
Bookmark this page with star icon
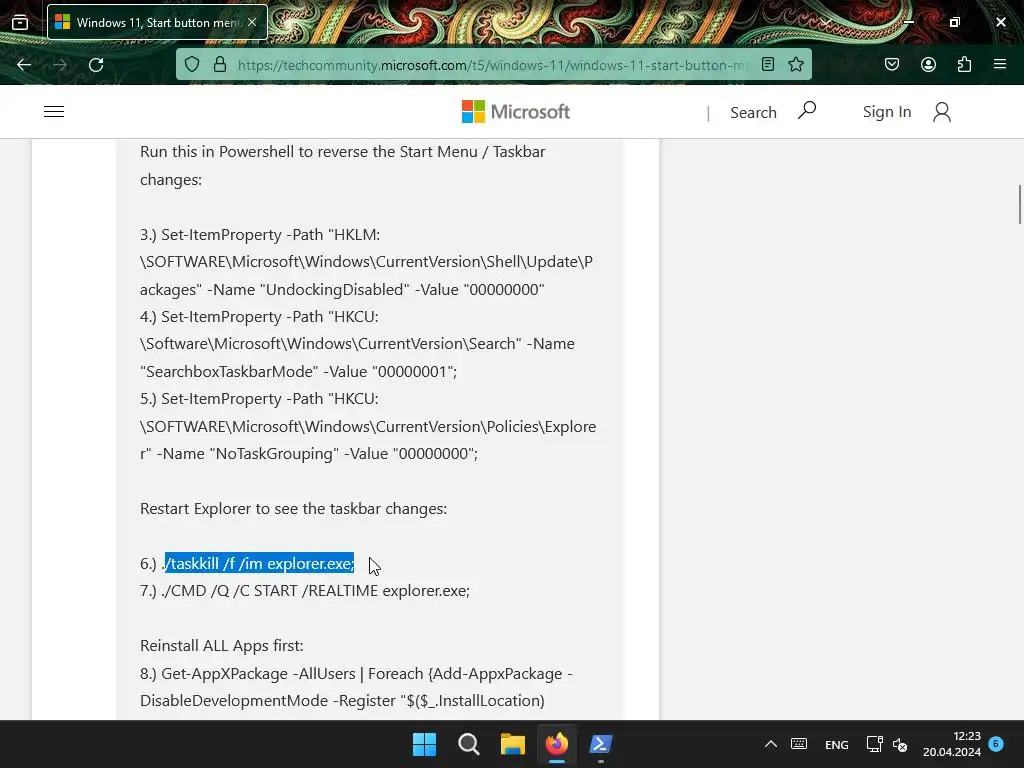pos(795,64)
